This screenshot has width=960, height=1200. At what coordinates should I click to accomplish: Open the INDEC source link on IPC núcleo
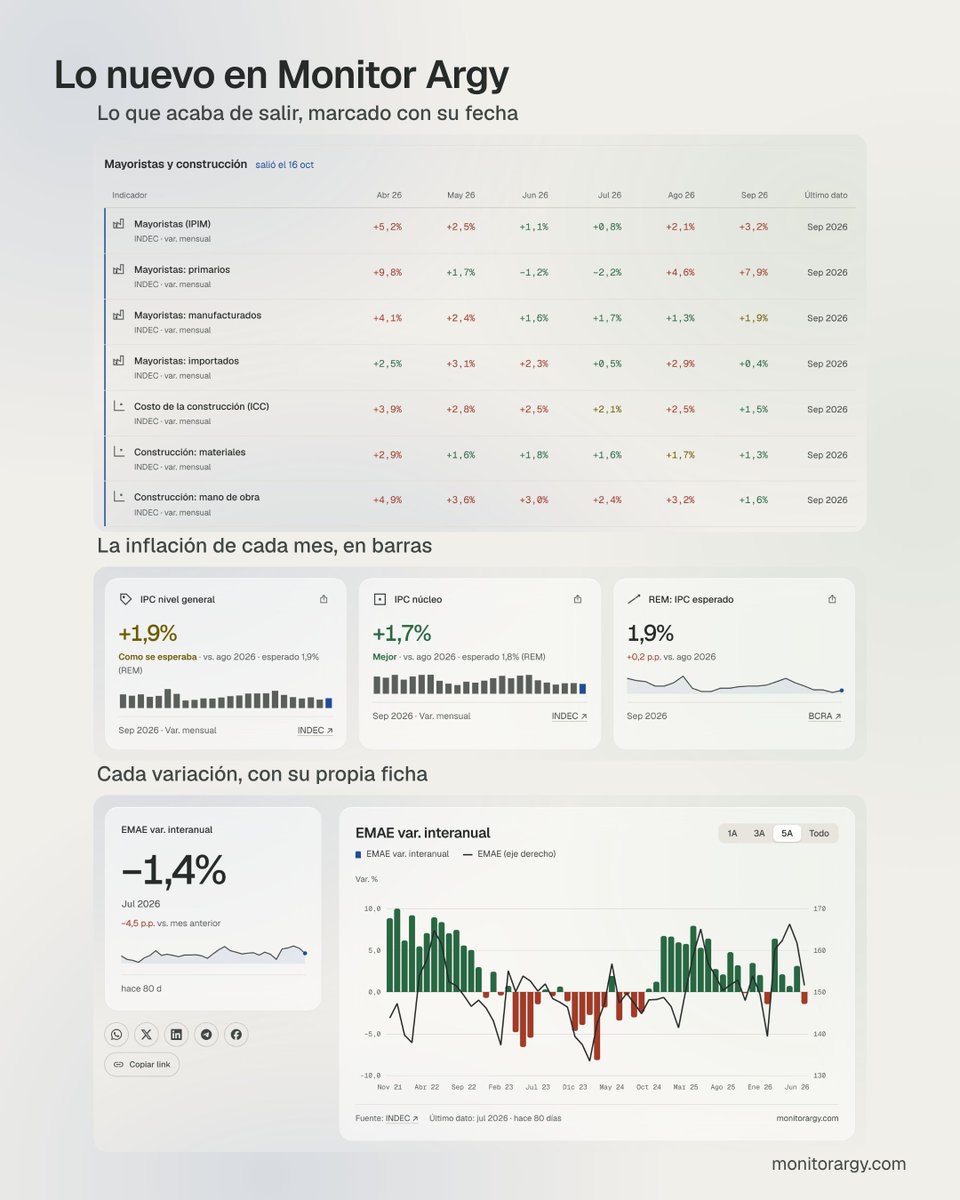coord(569,716)
